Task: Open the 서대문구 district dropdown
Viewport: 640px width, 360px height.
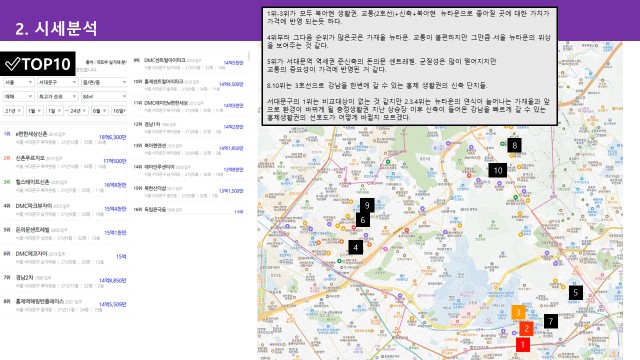Action: (x=57, y=82)
